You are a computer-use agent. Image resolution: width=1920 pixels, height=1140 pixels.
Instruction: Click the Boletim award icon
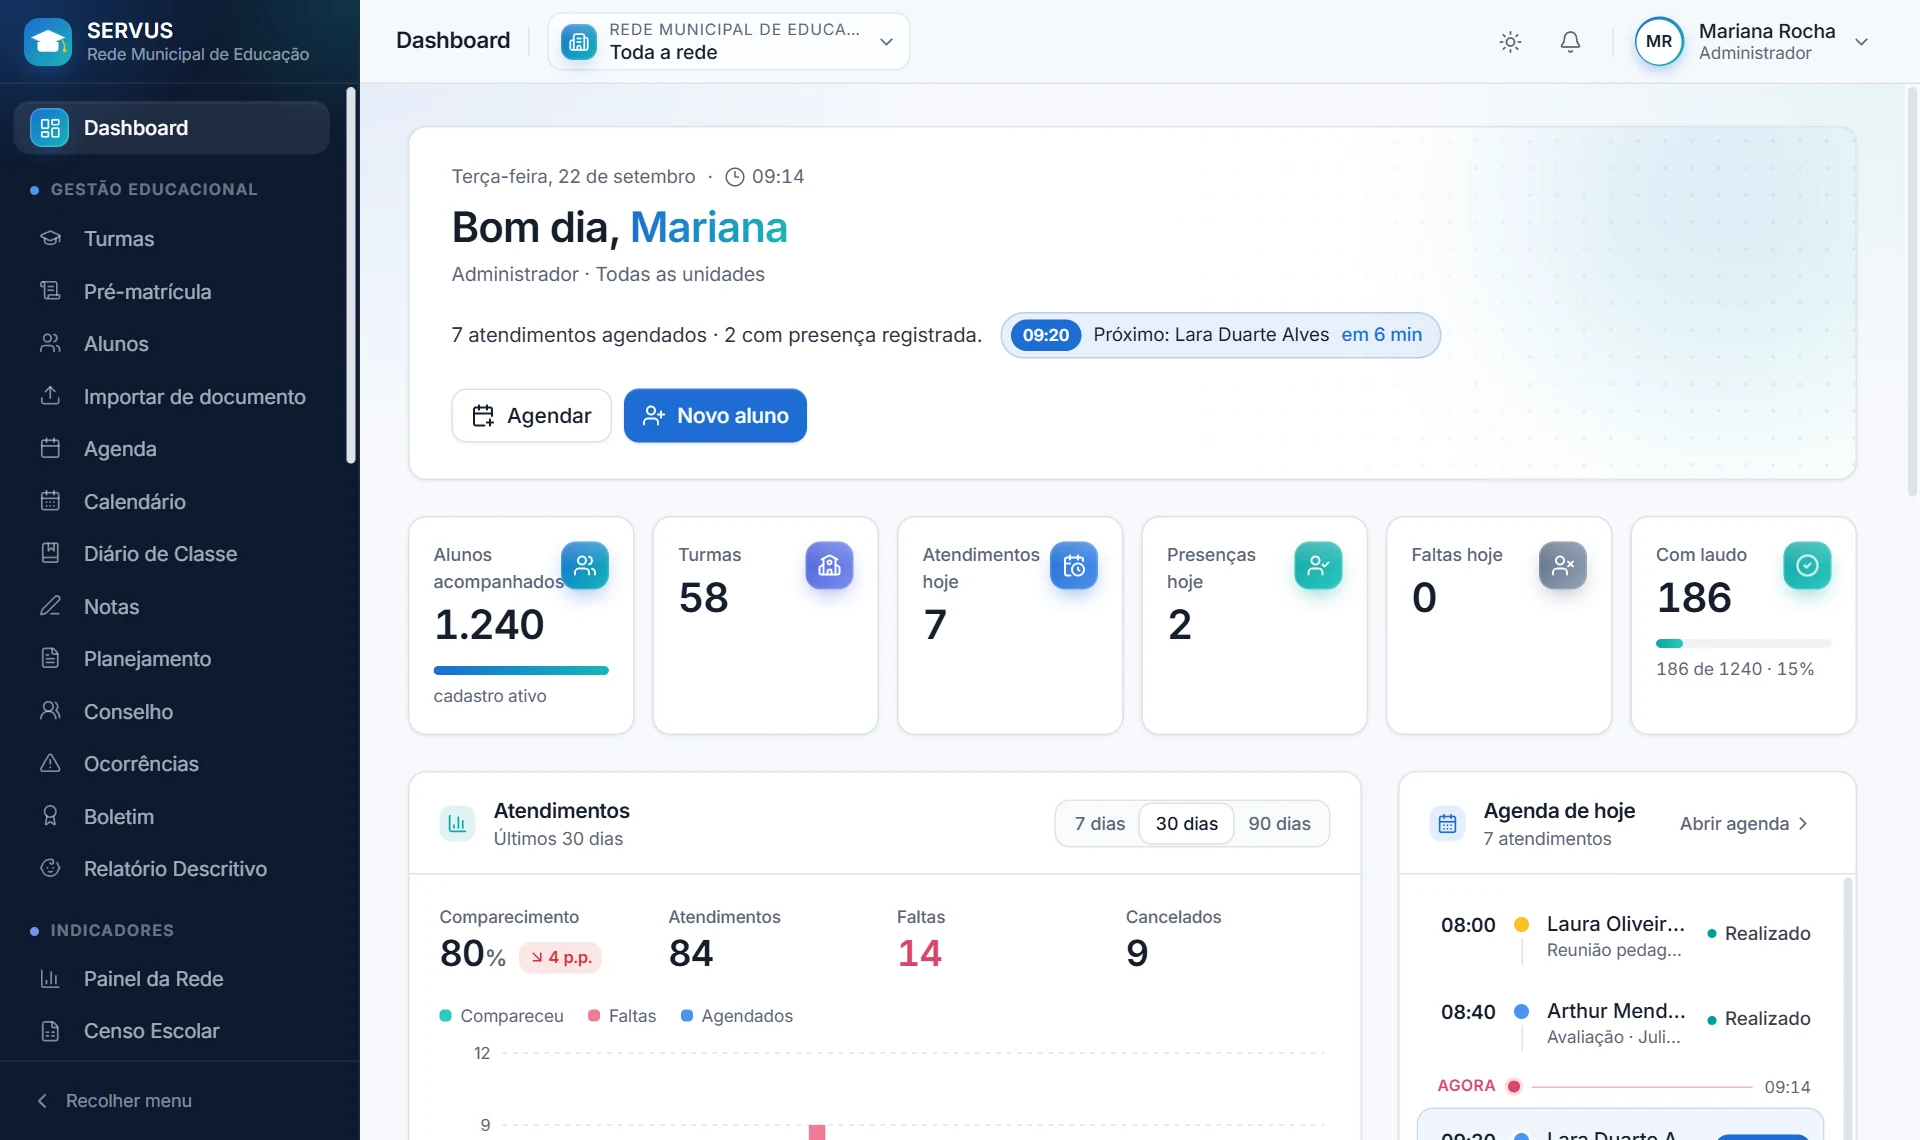tap(50, 816)
